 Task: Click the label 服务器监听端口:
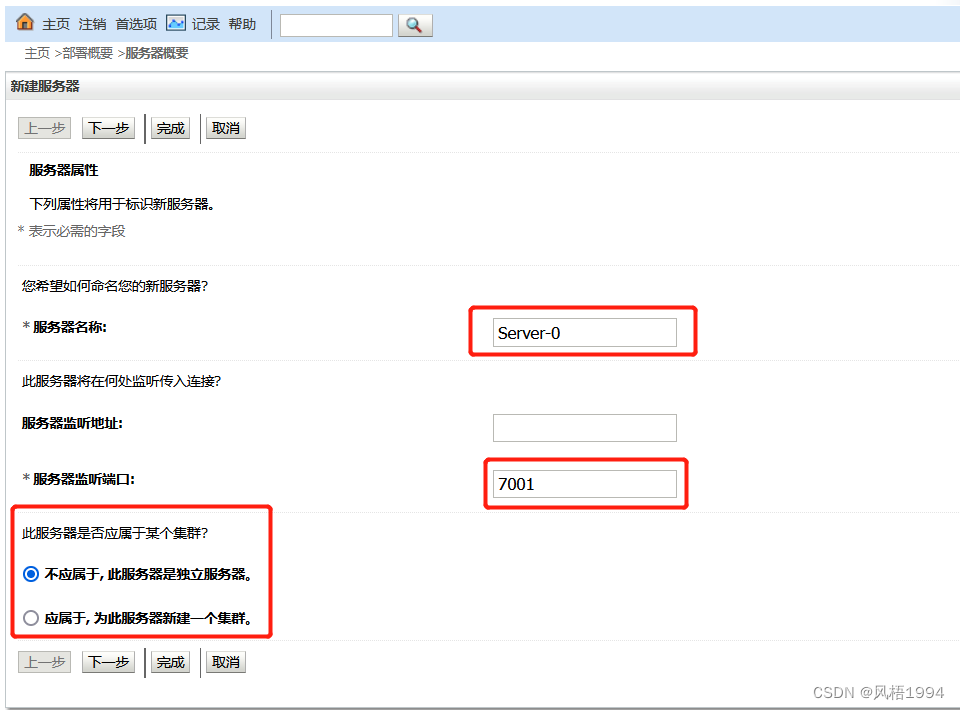pyautogui.click(x=84, y=479)
